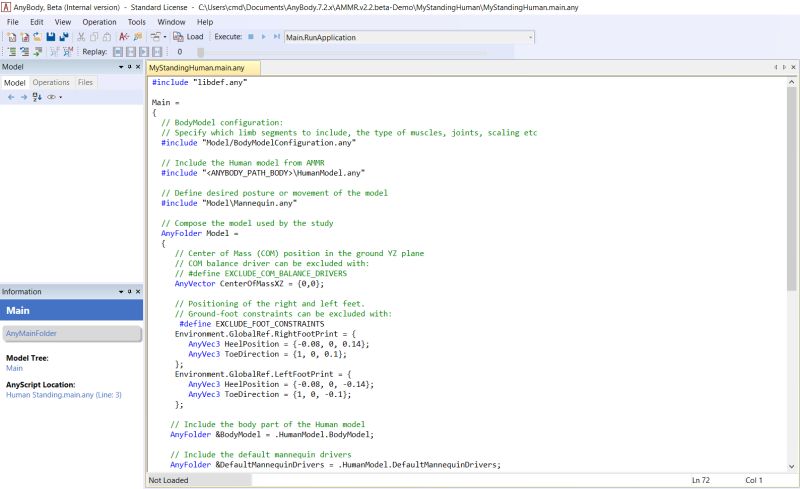The width and height of the screenshot is (800, 489).
Task: Close the Model panel
Action: (x=138, y=67)
